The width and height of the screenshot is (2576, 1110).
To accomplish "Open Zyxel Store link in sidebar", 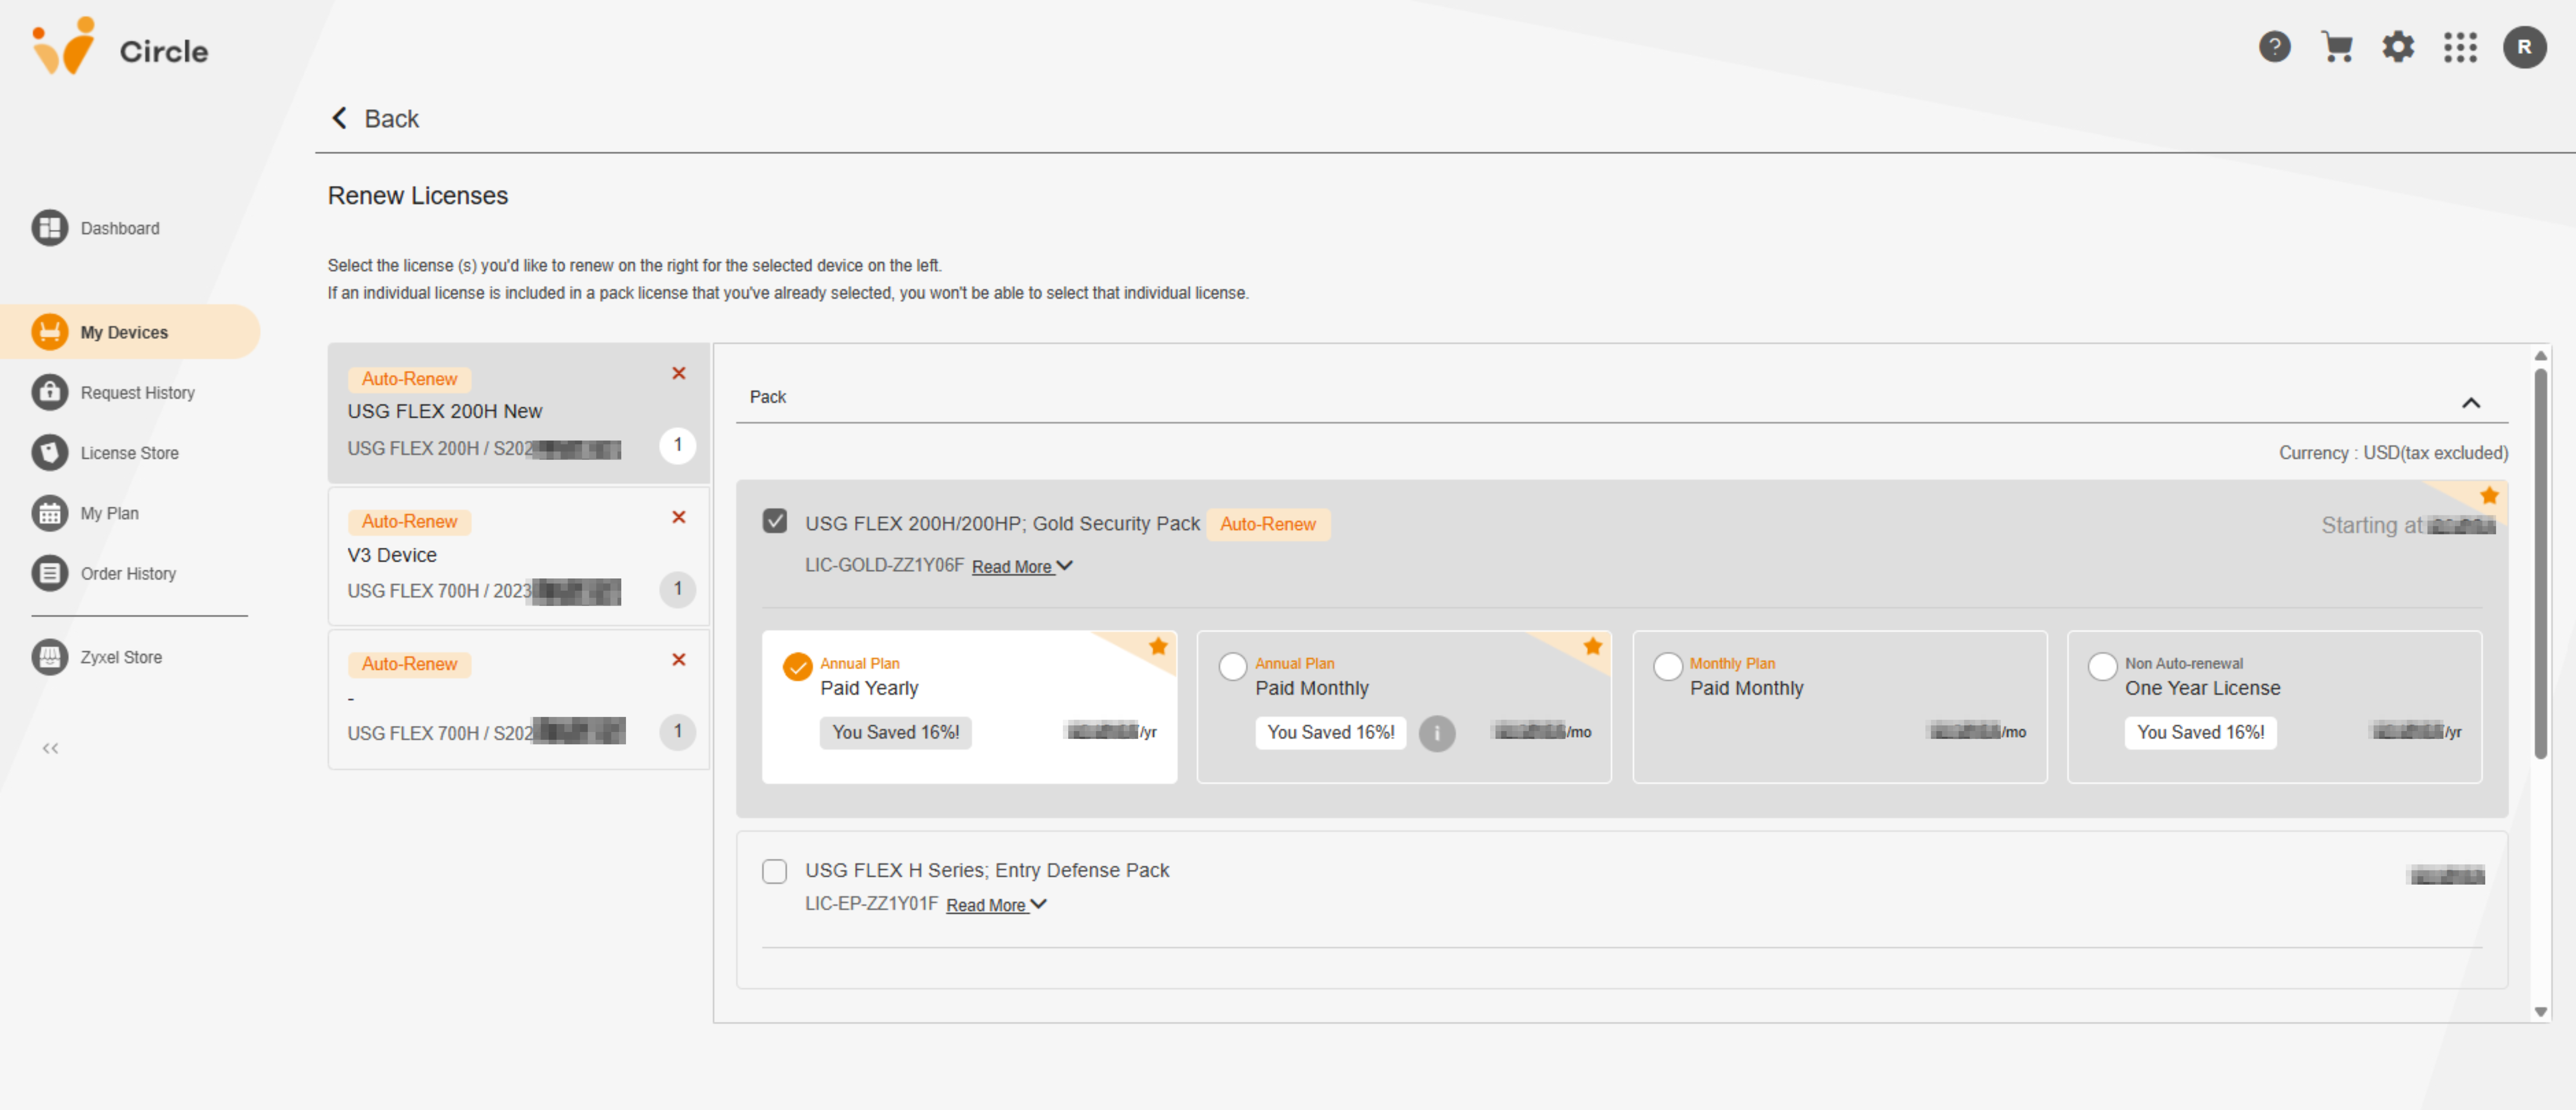I will coord(121,657).
